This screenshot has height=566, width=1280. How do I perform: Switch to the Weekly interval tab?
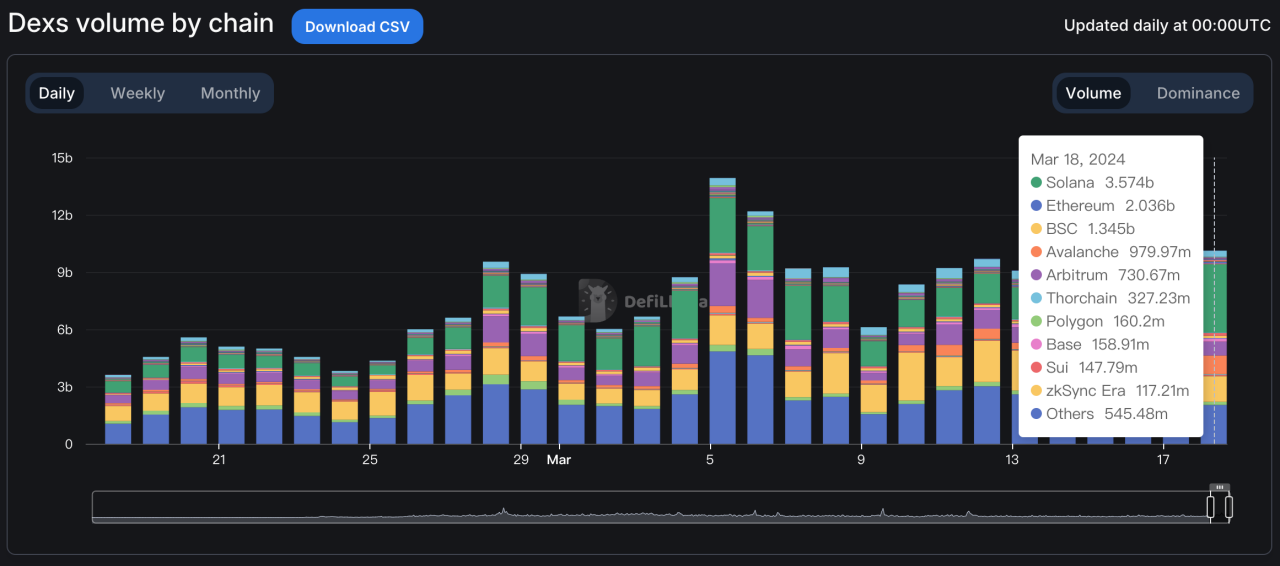click(x=137, y=93)
